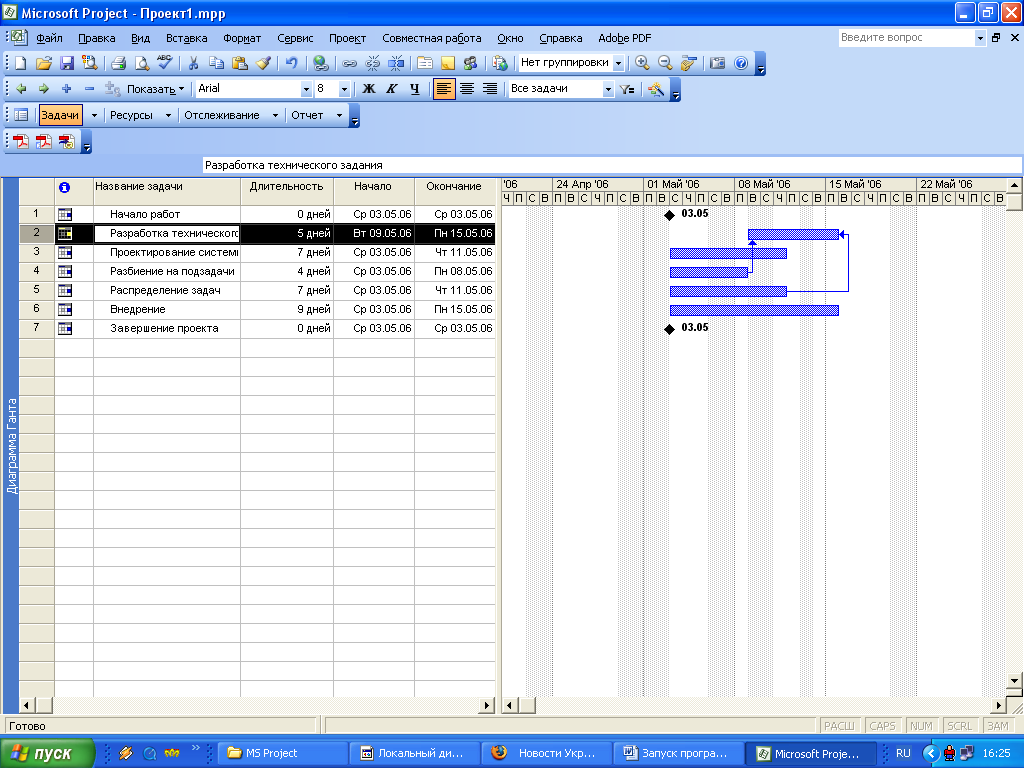
Task: Save the project with floppy icon
Action: tap(67, 63)
